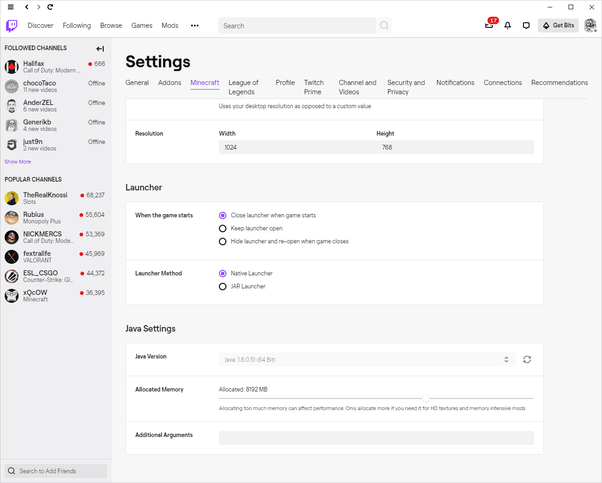Collapse the followed channels sidebar

(100, 49)
